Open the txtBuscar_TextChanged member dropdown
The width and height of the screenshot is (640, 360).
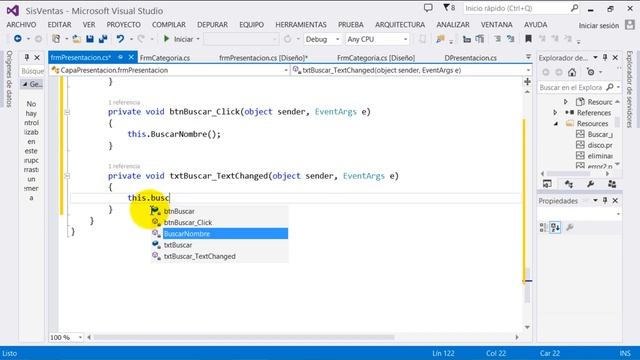click(411, 70)
